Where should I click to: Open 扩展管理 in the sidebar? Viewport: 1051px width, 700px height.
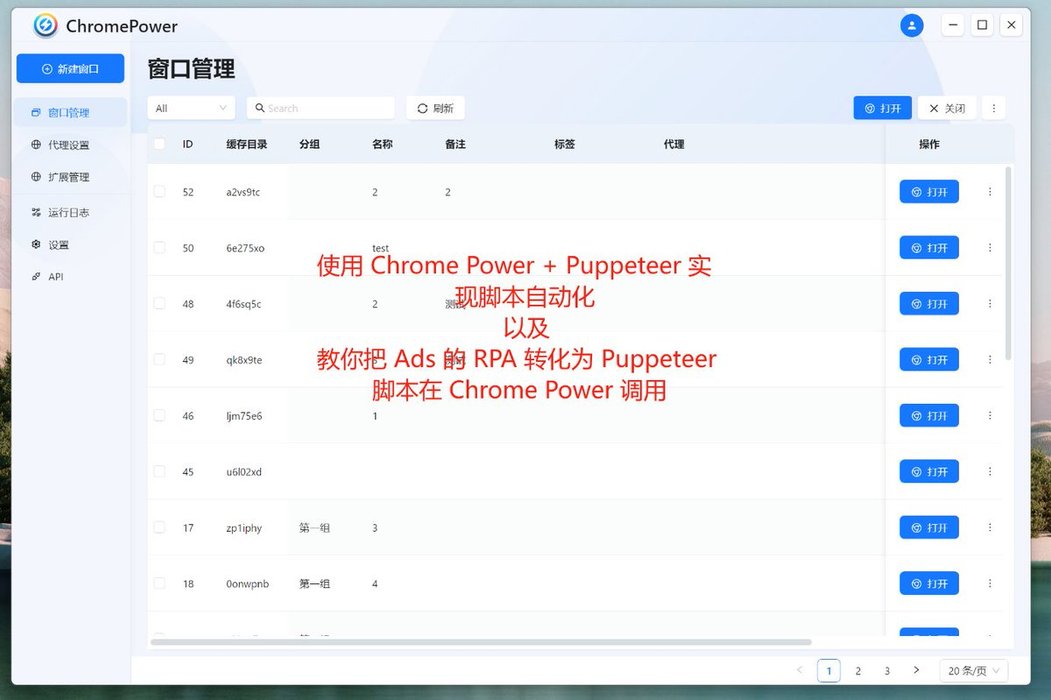[69, 177]
